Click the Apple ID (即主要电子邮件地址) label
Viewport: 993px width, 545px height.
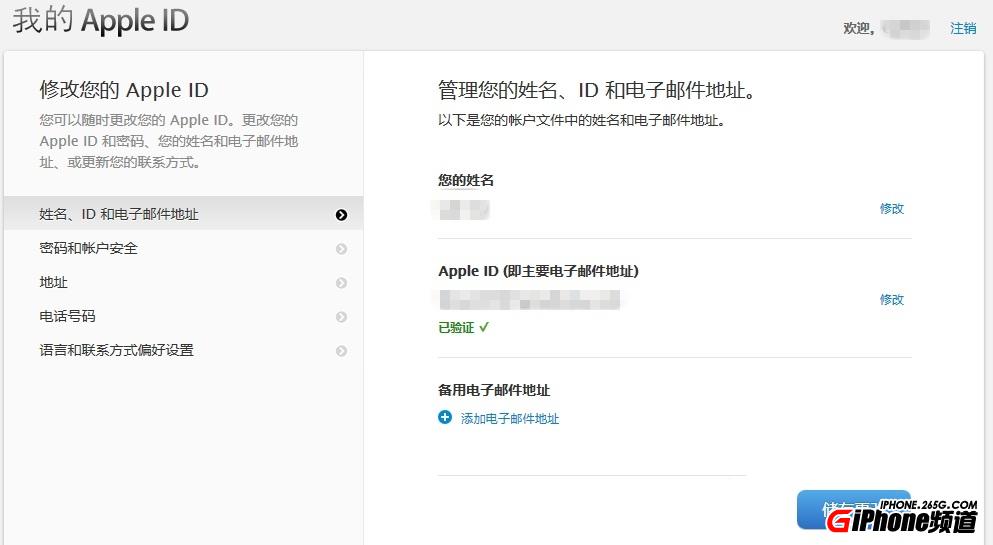(538, 271)
